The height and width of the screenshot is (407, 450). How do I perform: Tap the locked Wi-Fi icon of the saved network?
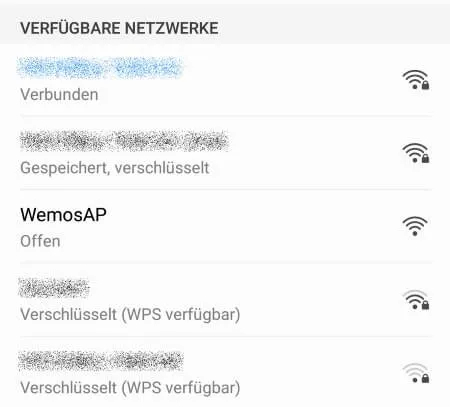click(415, 153)
